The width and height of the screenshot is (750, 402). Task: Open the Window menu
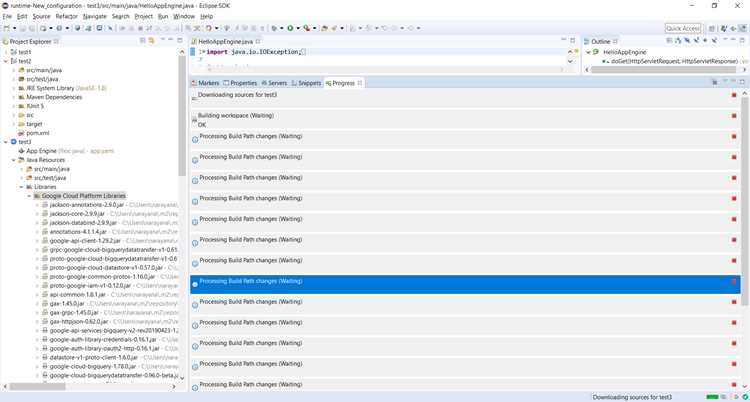[x=184, y=16]
